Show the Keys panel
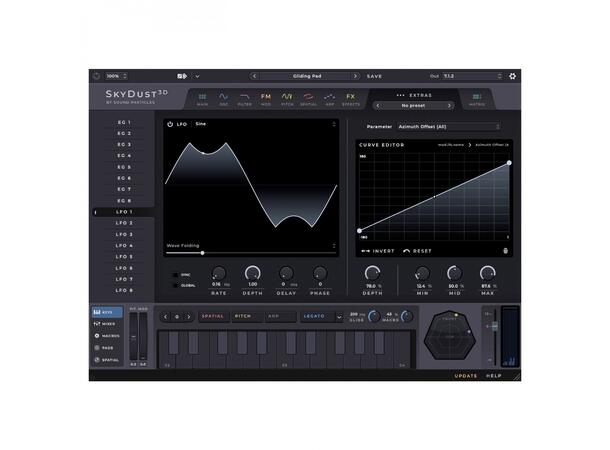The height and width of the screenshot is (450, 610). [107, 312]
